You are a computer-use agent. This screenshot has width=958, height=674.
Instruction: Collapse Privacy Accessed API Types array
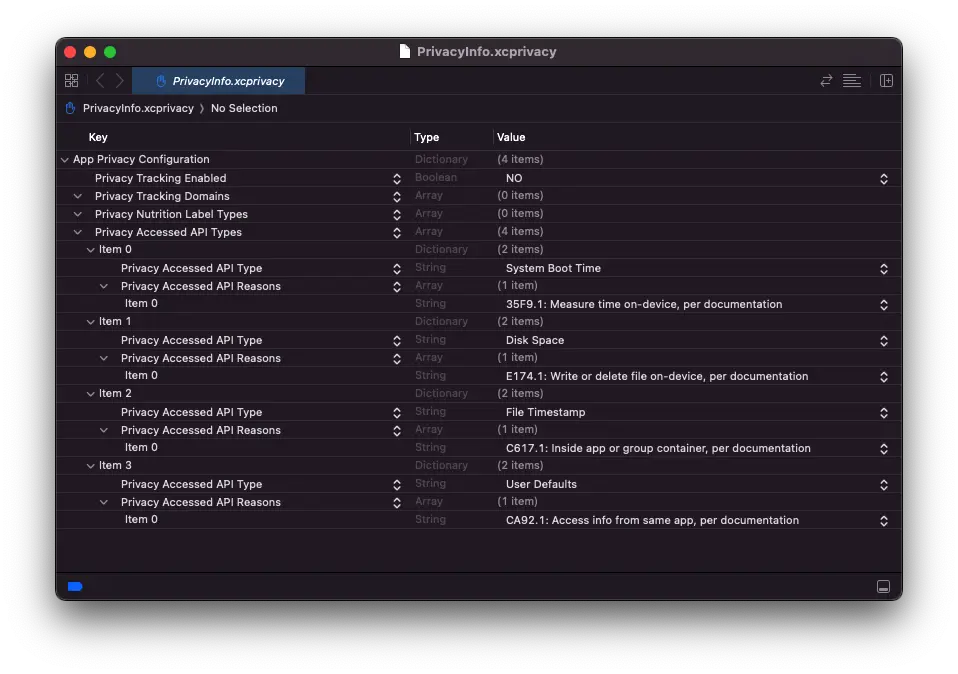coord(78,232)
